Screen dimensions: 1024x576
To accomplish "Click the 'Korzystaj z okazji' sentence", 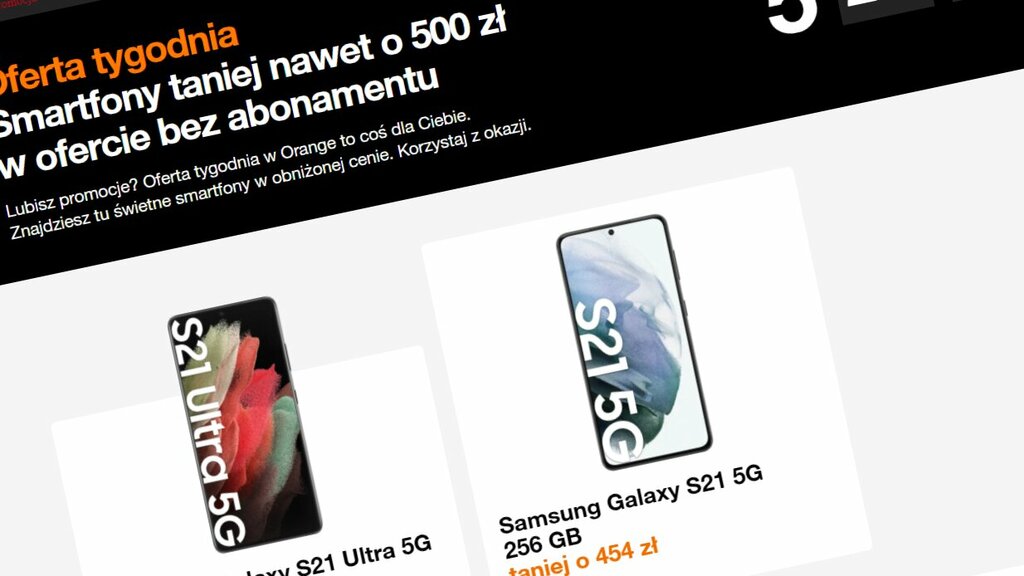I will point(464,138).
